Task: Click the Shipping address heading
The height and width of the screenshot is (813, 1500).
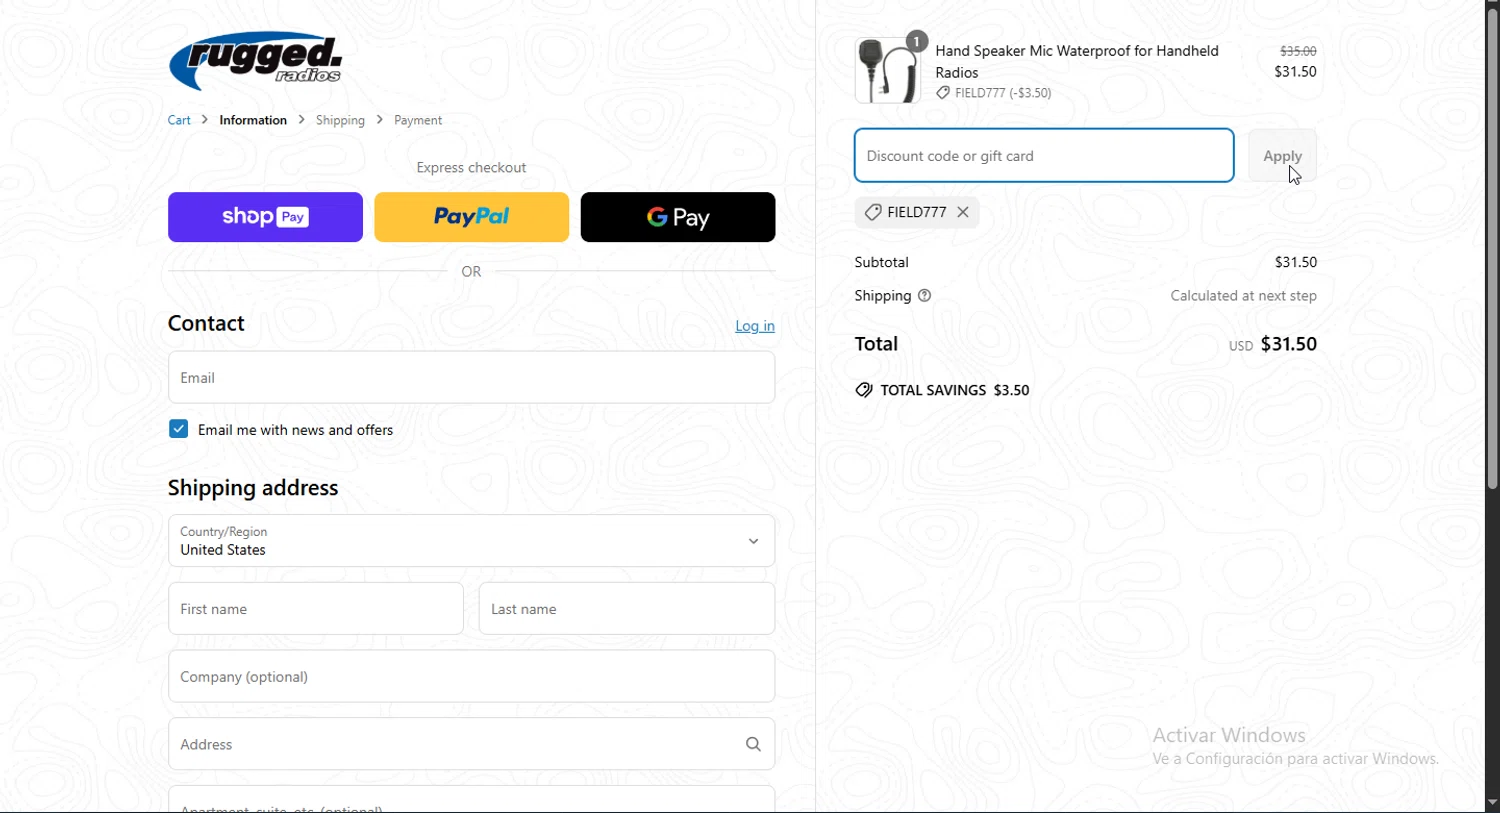Action: tap(253, 488)
